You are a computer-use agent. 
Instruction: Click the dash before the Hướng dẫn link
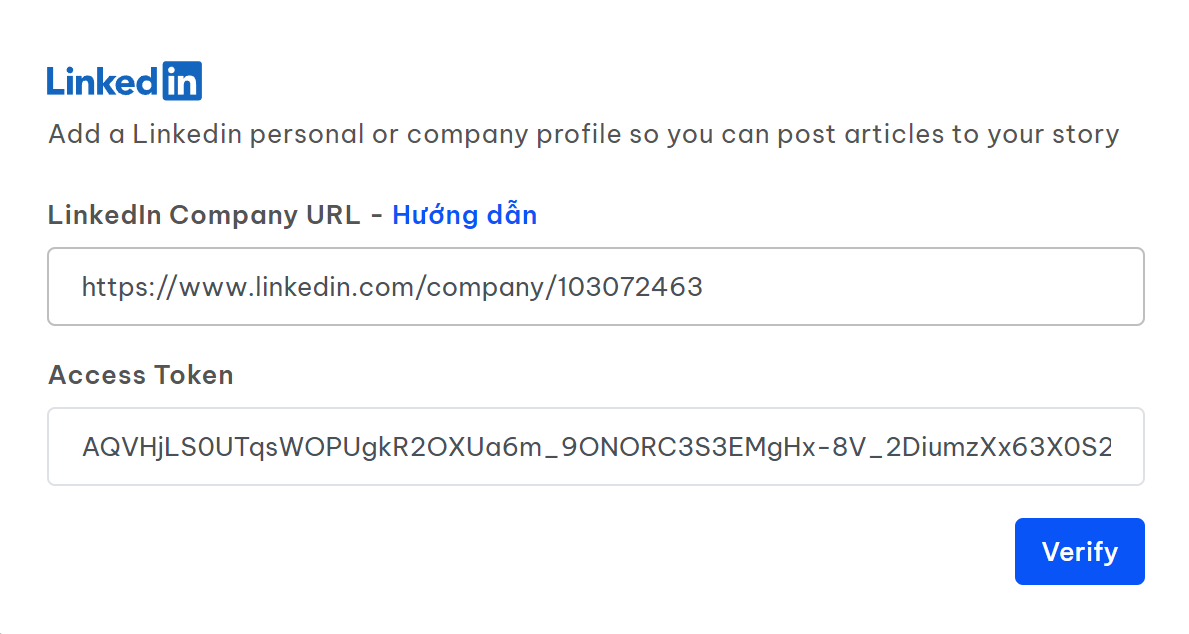point(376,216)
